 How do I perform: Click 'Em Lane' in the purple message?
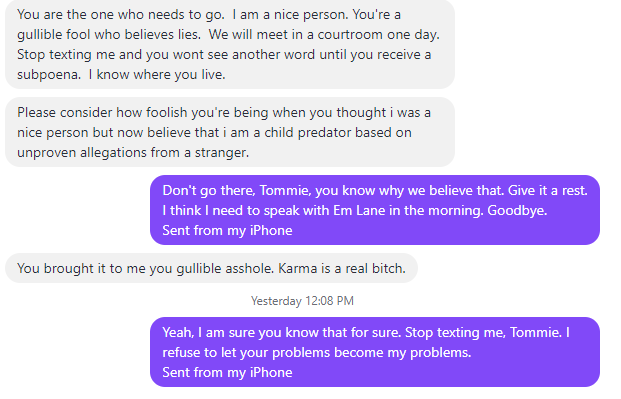[x=359, y=210]
